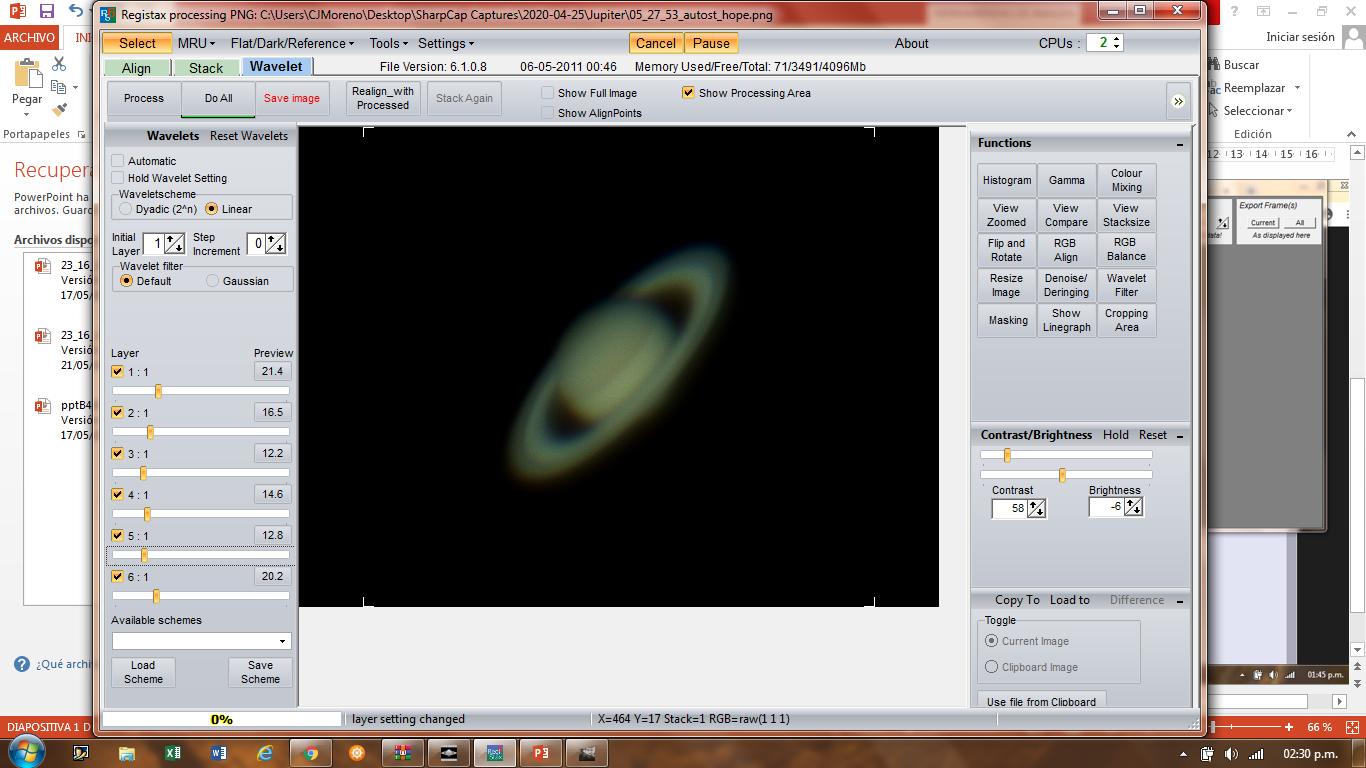Click the Pegar clipboard icon in PowerPoint
The width and height of the screenshot is (1366, 768).
coord(27,75)
